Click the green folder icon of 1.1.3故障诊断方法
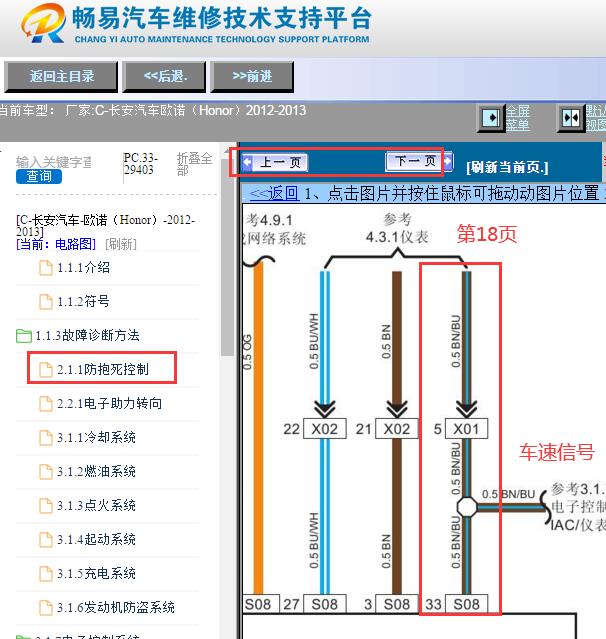Screen dimensions: 606x639 click(x=24, y=336)
